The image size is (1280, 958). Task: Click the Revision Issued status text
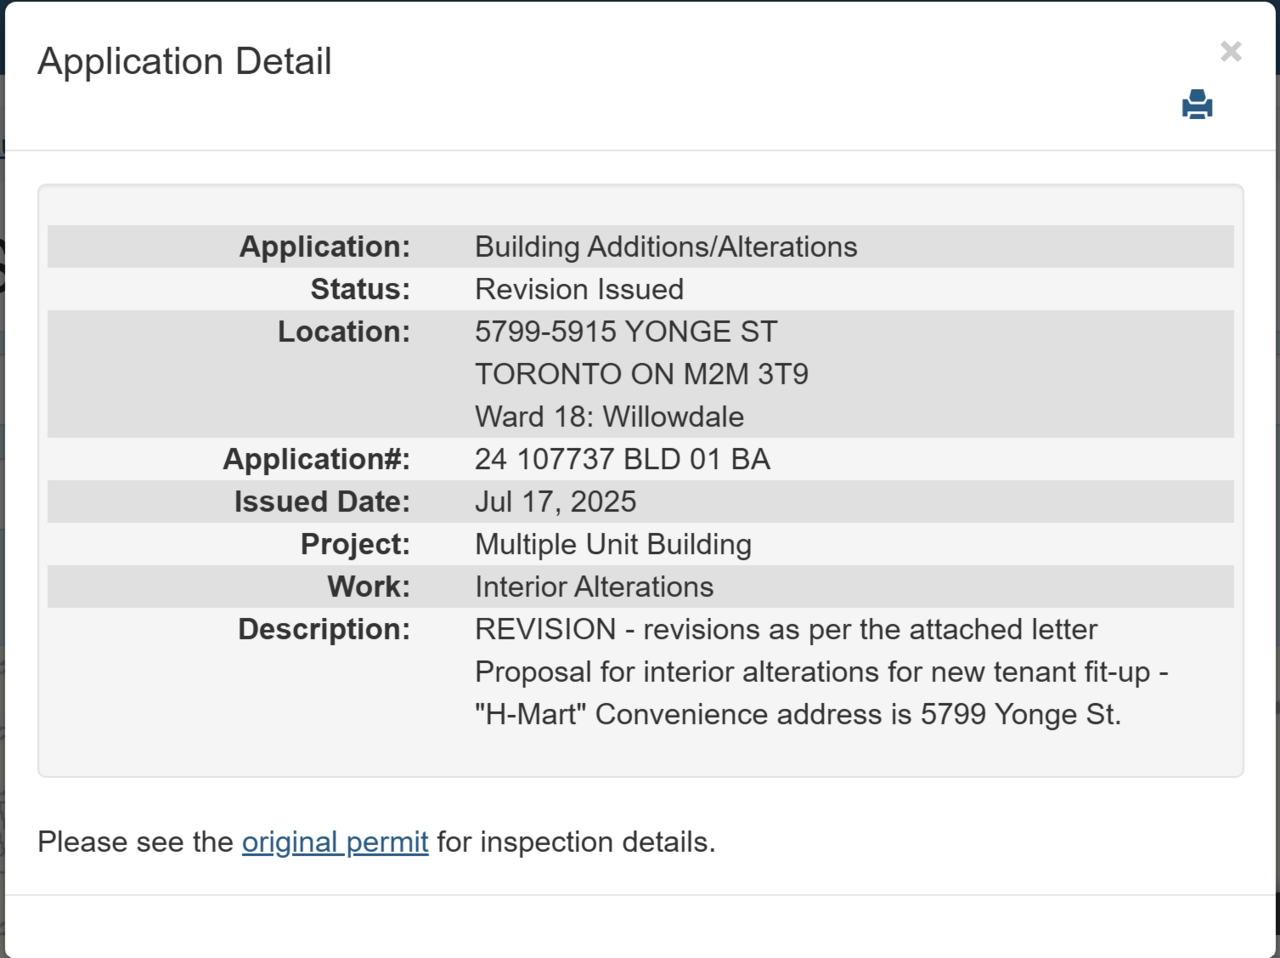pos(579,289)
